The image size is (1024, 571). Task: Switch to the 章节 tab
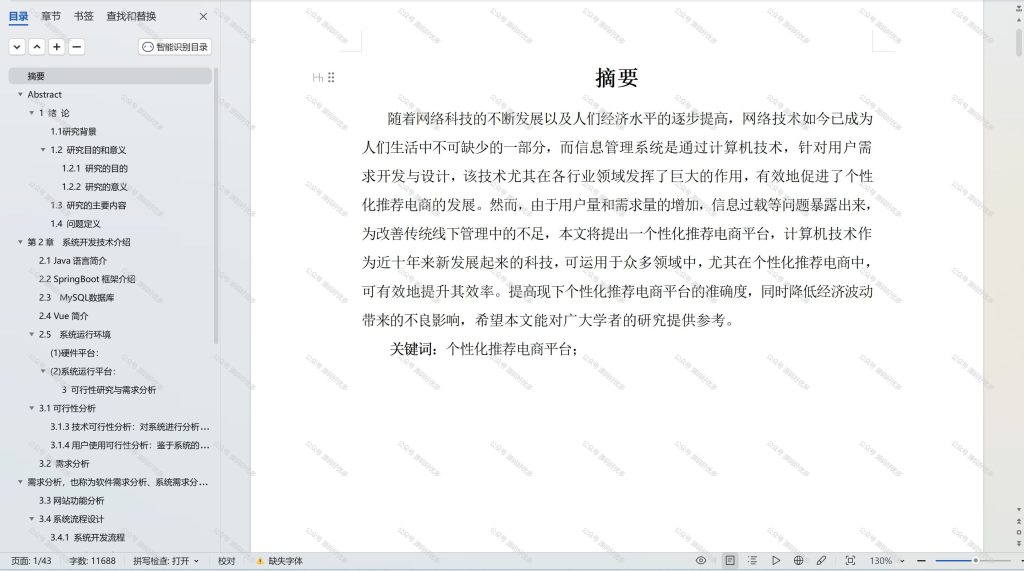click(51, 16)
